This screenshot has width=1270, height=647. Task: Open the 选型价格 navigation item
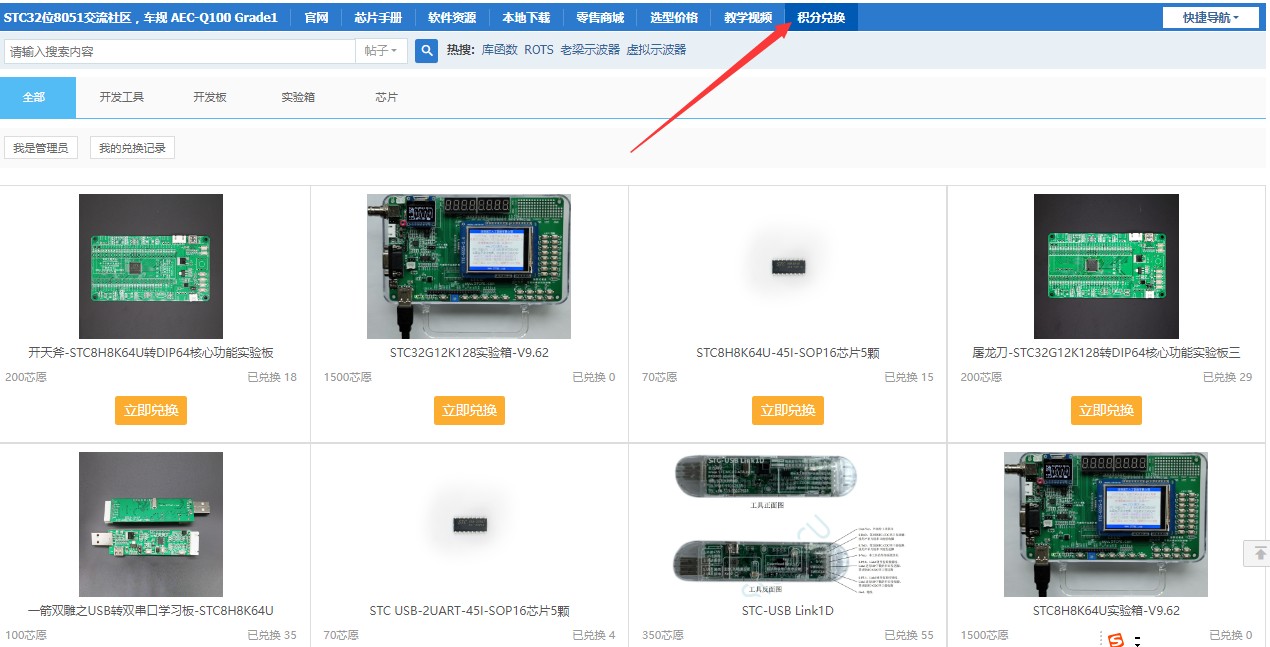click(674, 17)
